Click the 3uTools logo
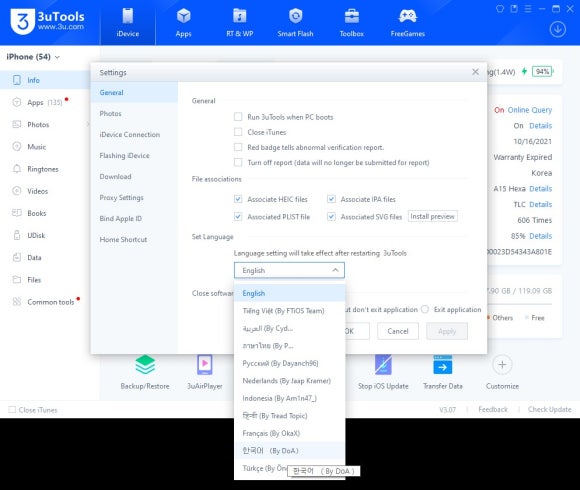The width and height of the screenshot is (580, 490). [47, 21]
